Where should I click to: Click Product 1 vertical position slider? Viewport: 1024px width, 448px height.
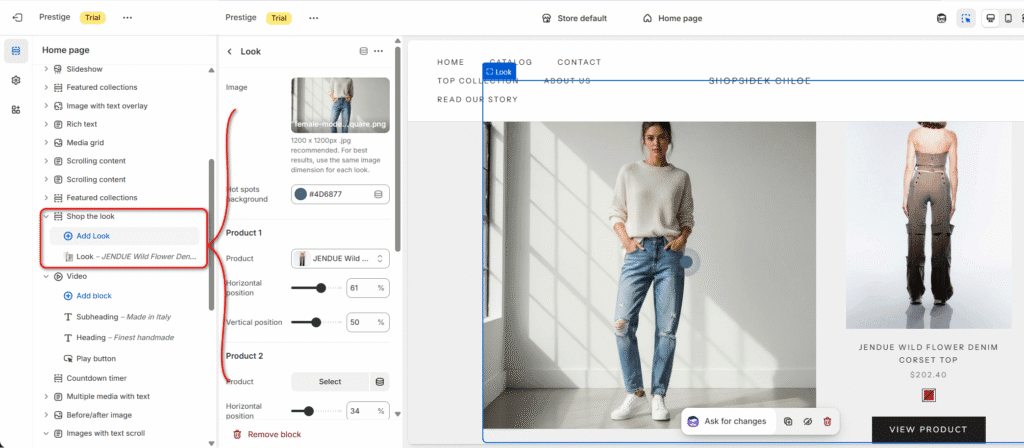point(316,322)
